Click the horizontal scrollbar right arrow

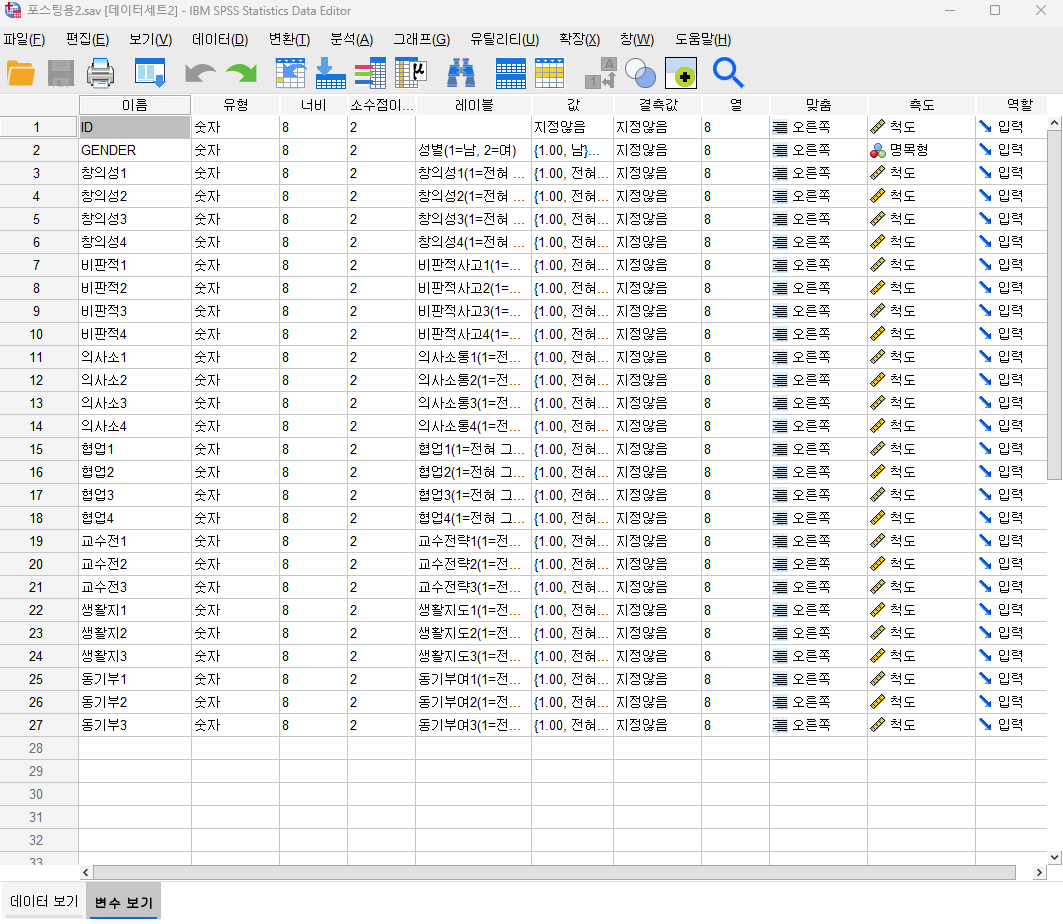click(1039, 872)
